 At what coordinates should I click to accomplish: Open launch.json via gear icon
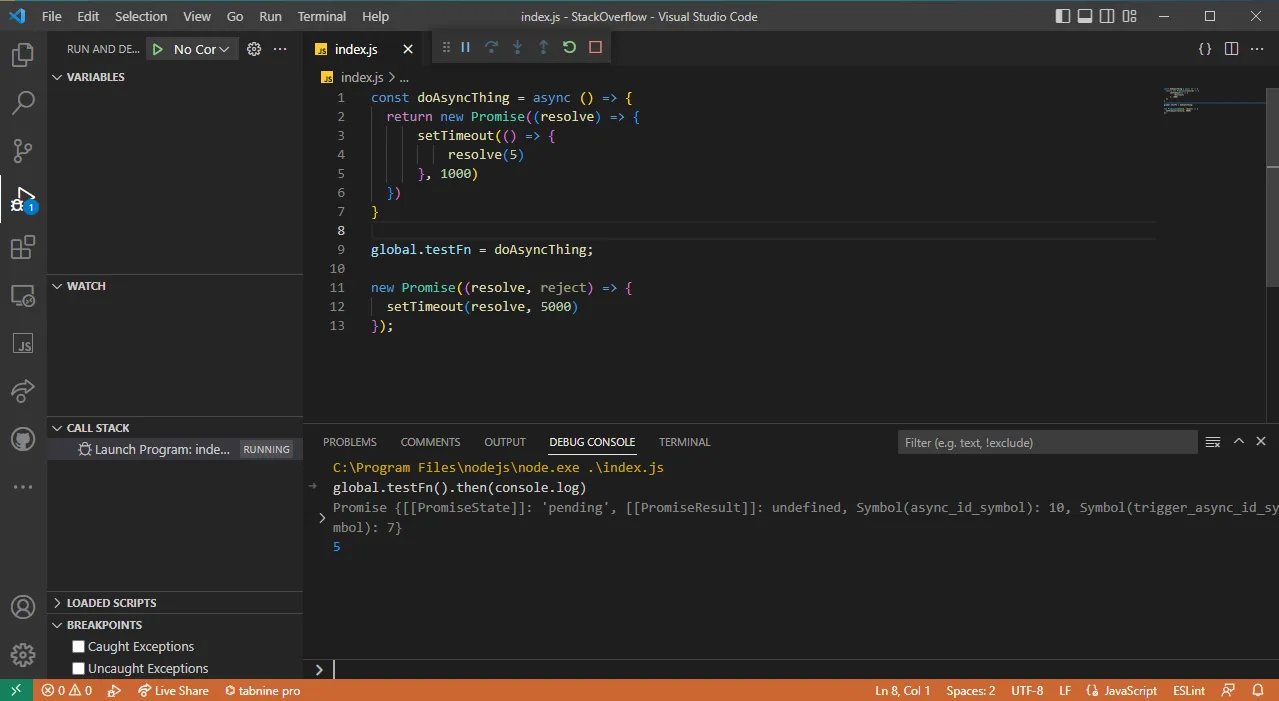pos(254,49)
